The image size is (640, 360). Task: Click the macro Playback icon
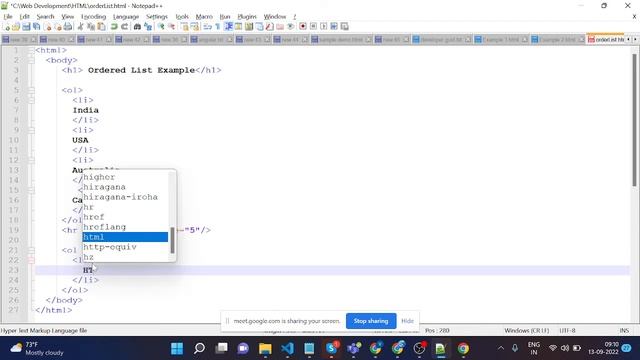click(x=324, y=27)
